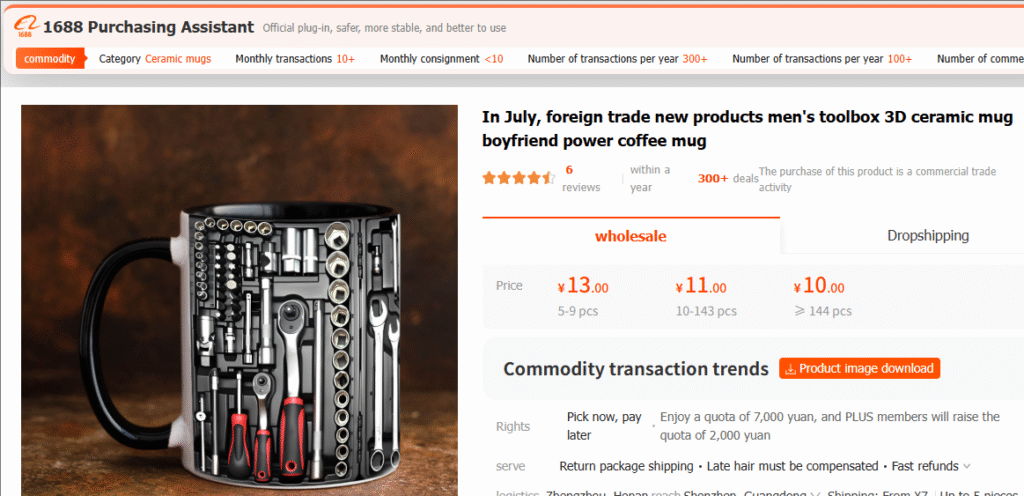Select the ¥10.00 price tier for 144 pcs

click(822, 297)
